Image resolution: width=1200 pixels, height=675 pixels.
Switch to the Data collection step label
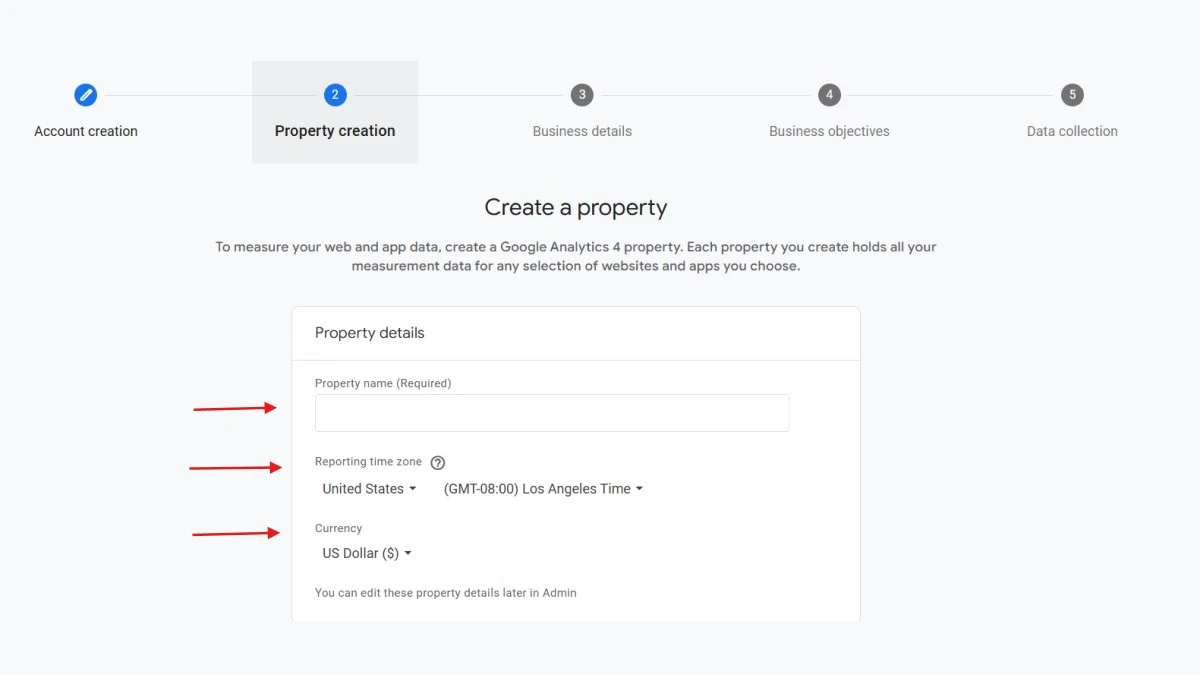pos(1072,131)
